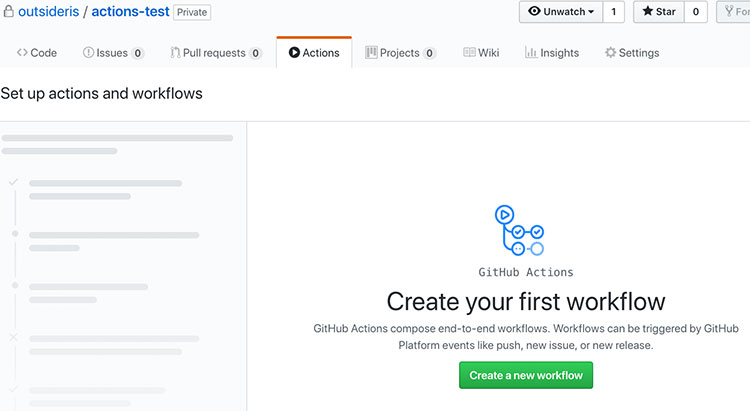
Task: Click the eye icon in Unwatch button
Action: click(x=534, y=11)
